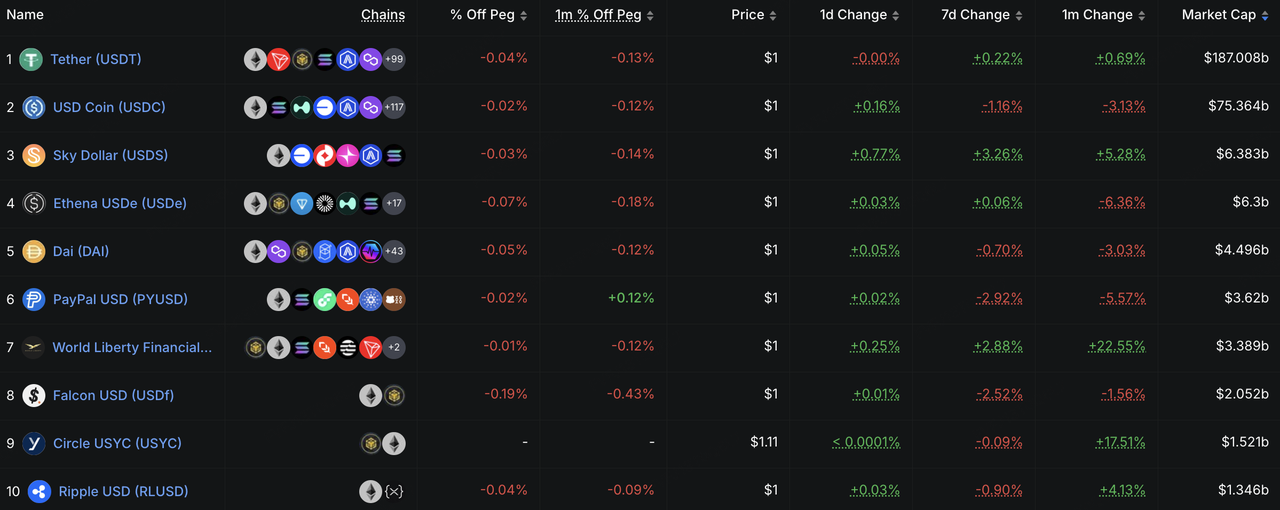Click the Tether coin logo icon

tap(32, 60)
